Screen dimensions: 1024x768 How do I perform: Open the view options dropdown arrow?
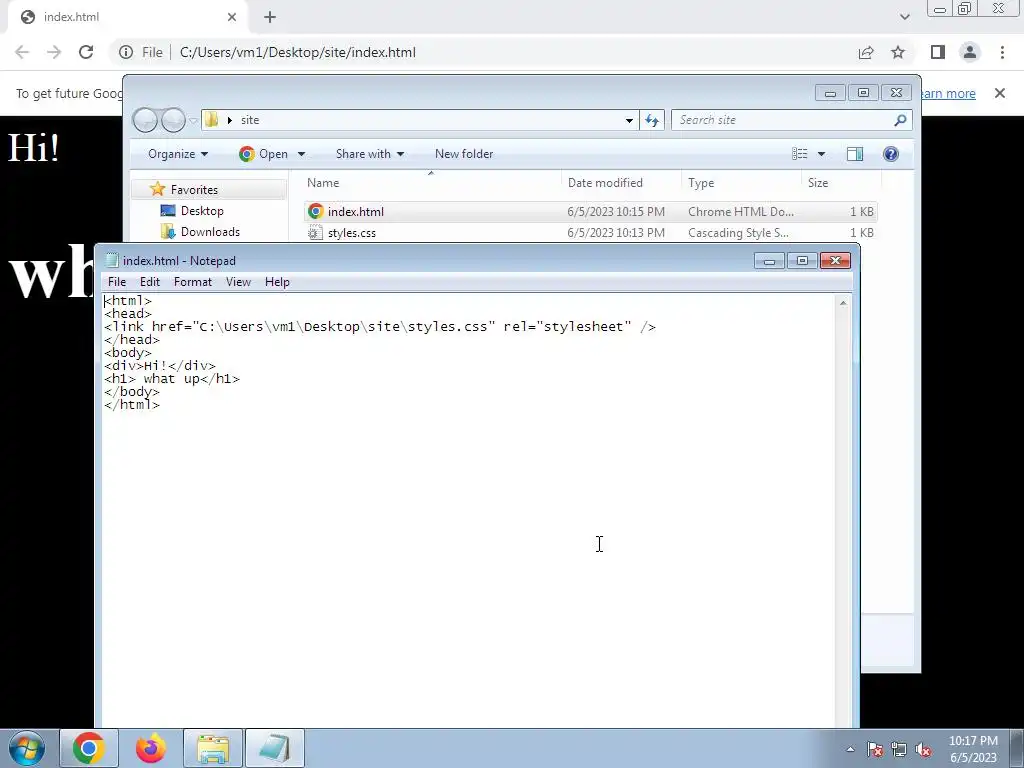tap(821, 154)
